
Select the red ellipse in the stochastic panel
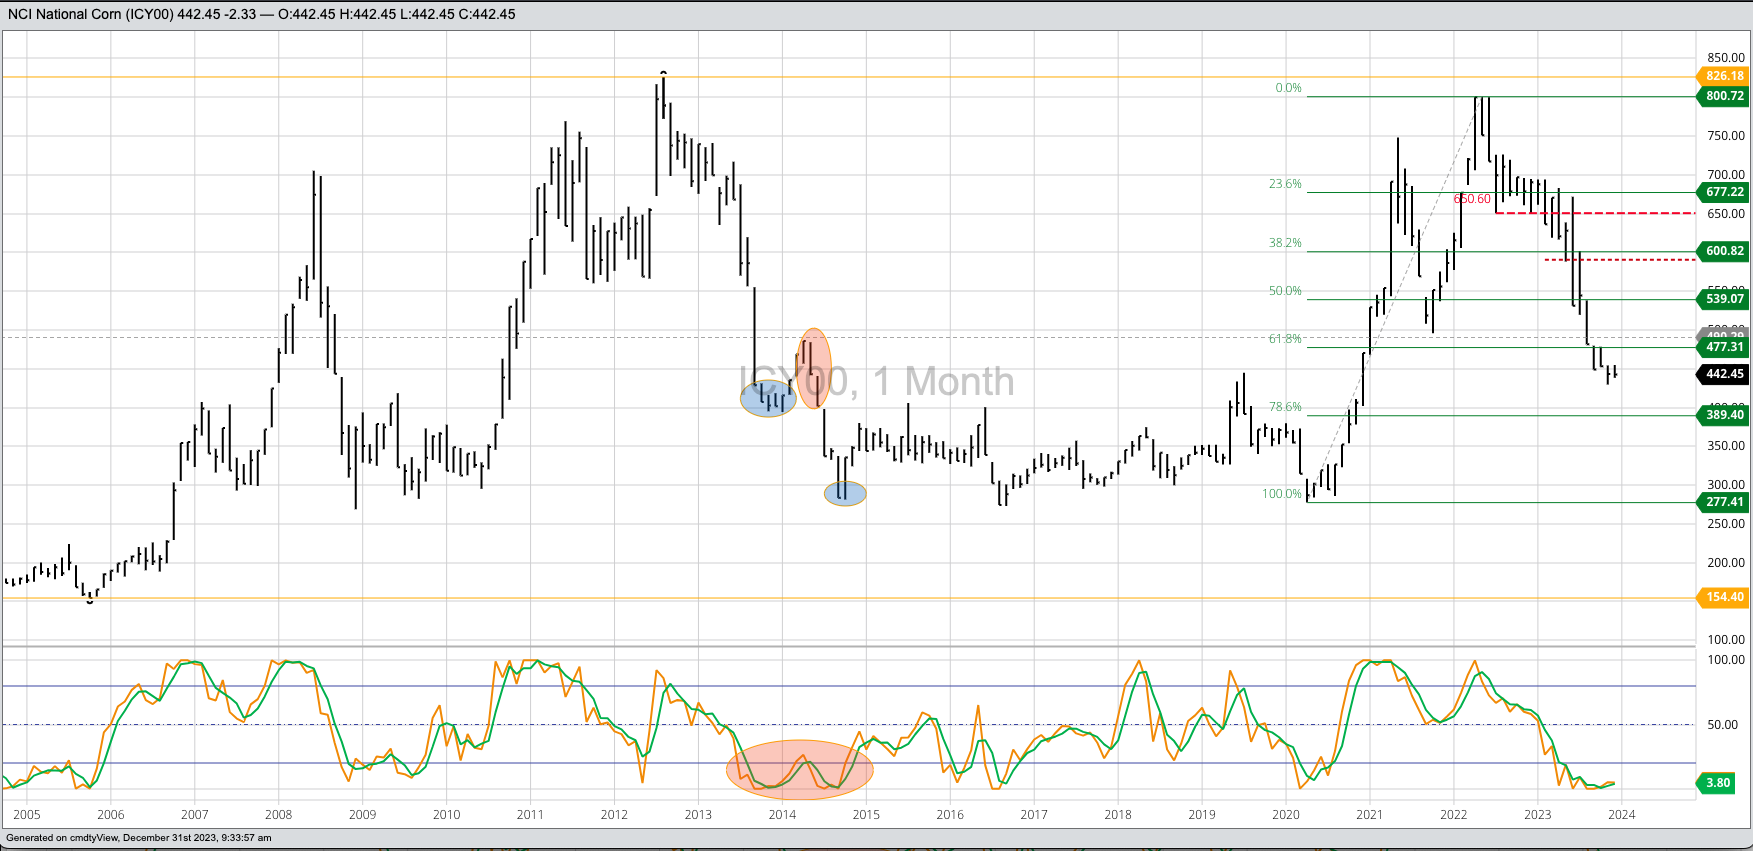(799, 769)
